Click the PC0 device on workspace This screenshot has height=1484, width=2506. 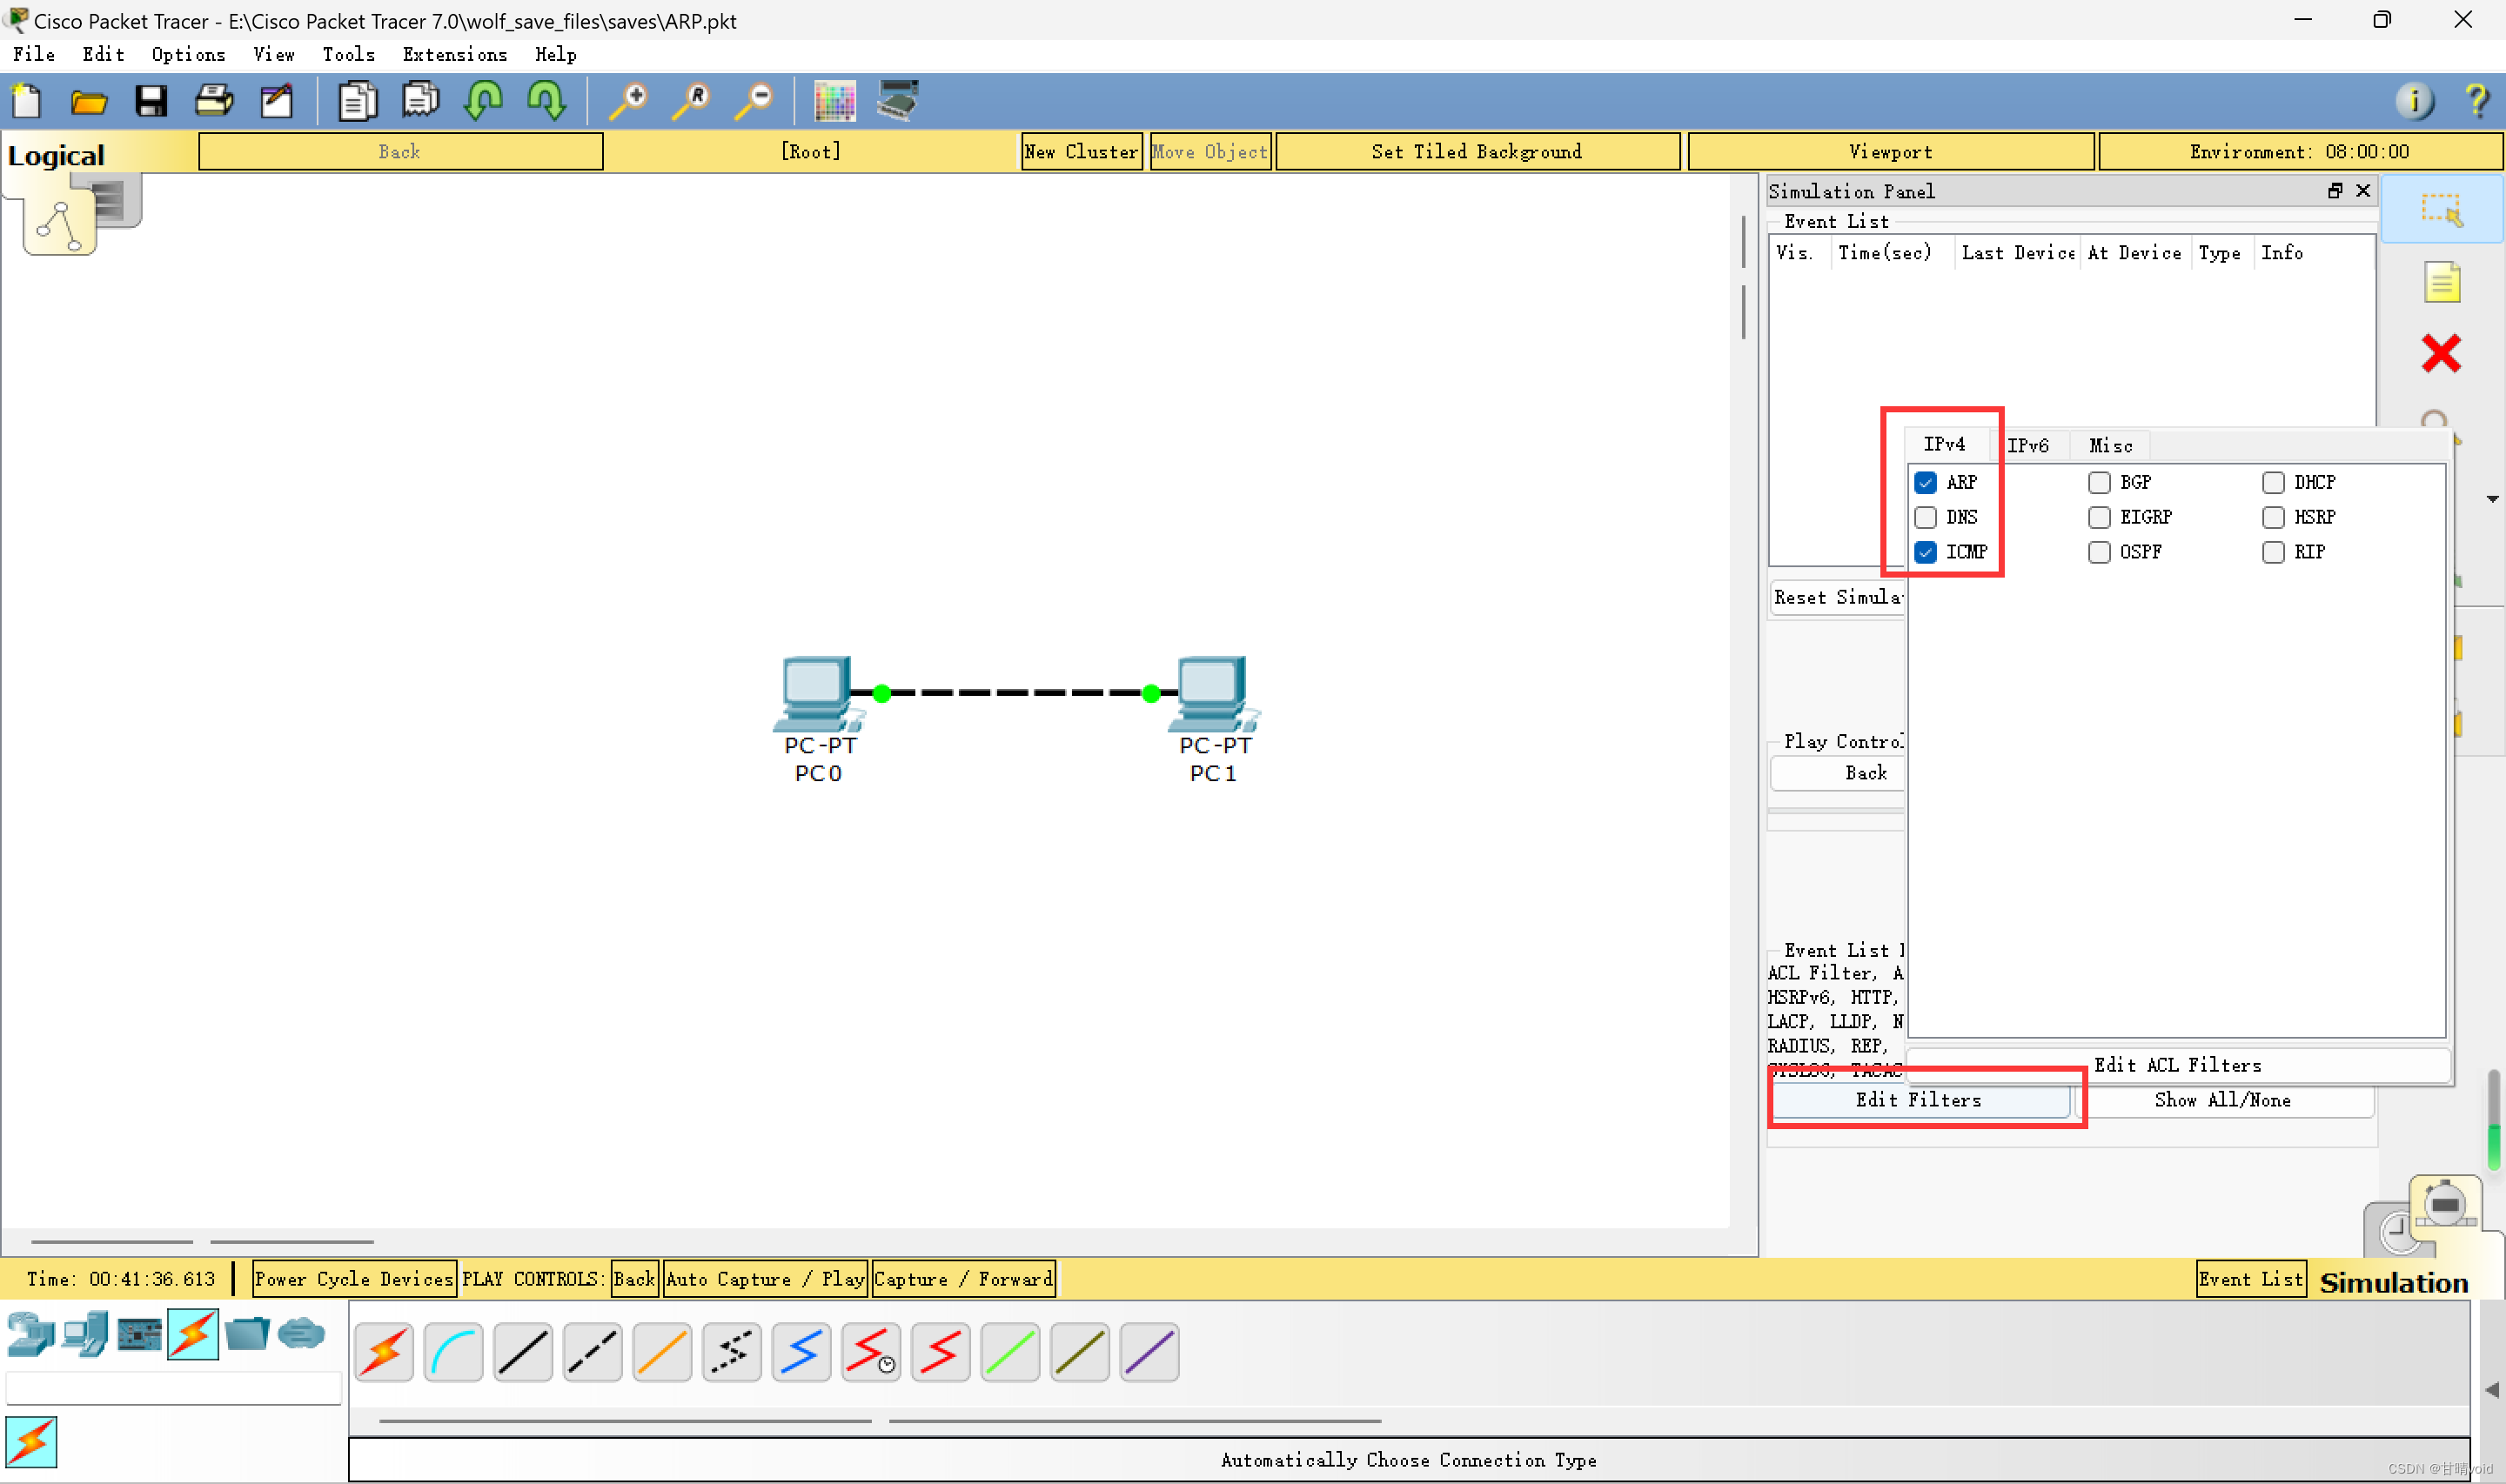[818, 694]
